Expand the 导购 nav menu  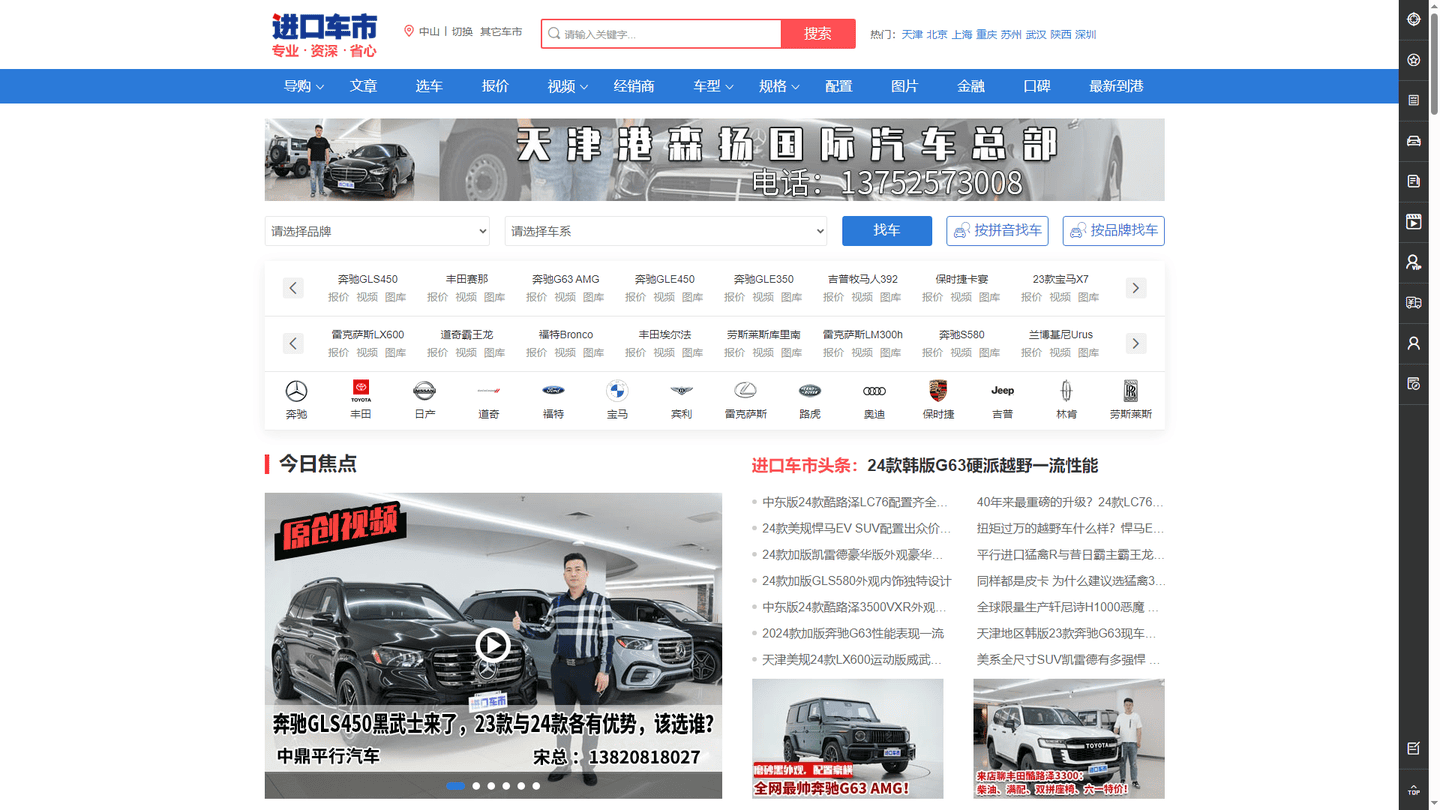pyautogui.click(x=304, y=86)
